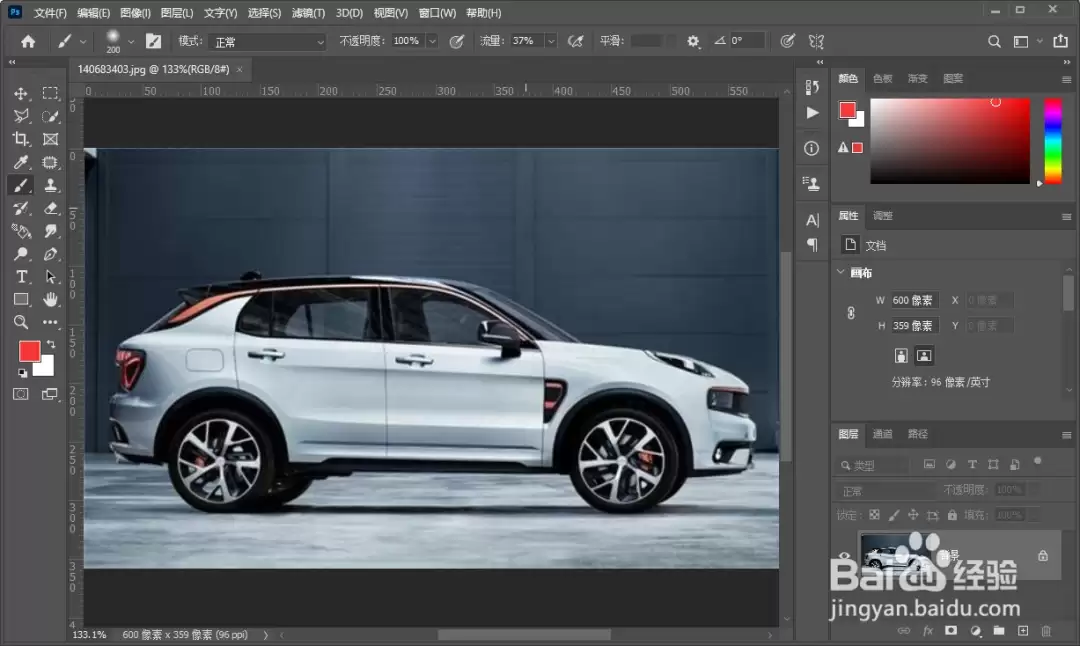Click the hue spectrum slider in Color panel
The image size is (1080, 646).
pyautogui.click(x=1052, y=140)
